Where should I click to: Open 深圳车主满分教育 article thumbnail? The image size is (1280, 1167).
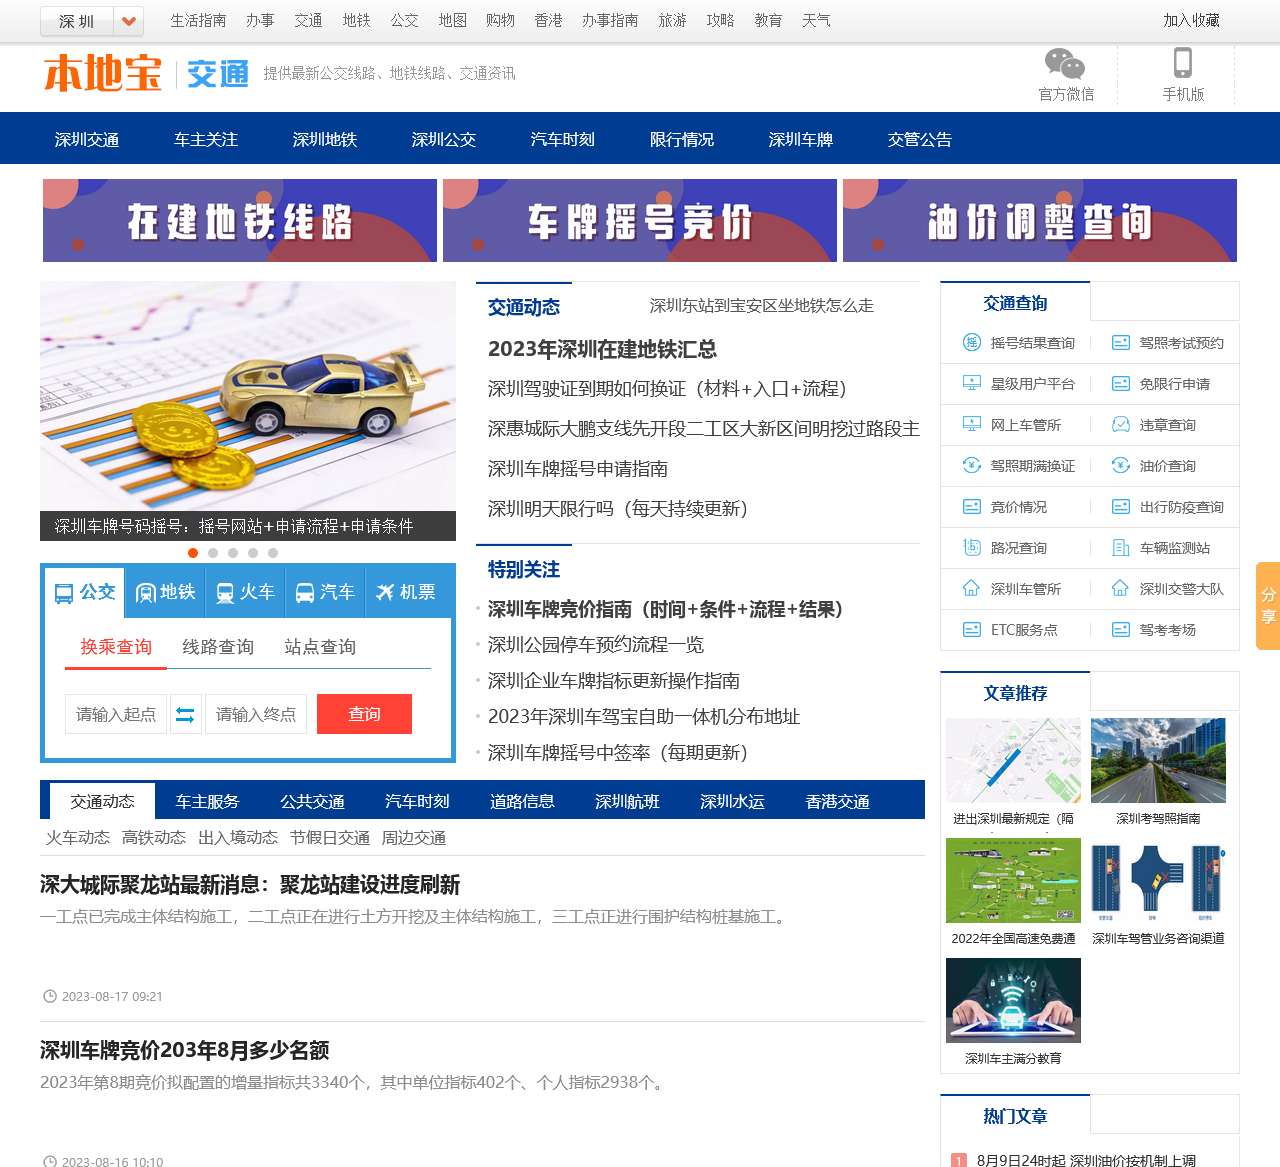tap(1013, 1001)
